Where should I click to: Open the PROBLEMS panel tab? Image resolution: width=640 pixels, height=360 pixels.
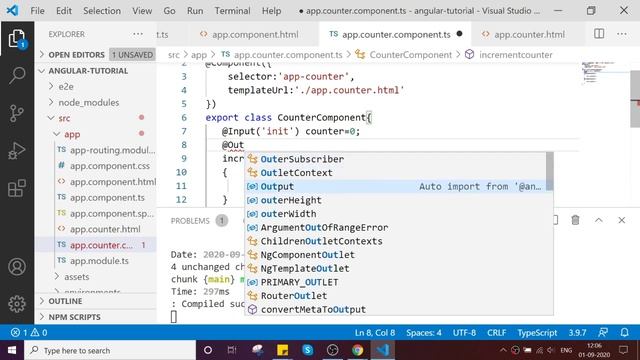click(x=190, y=221)
